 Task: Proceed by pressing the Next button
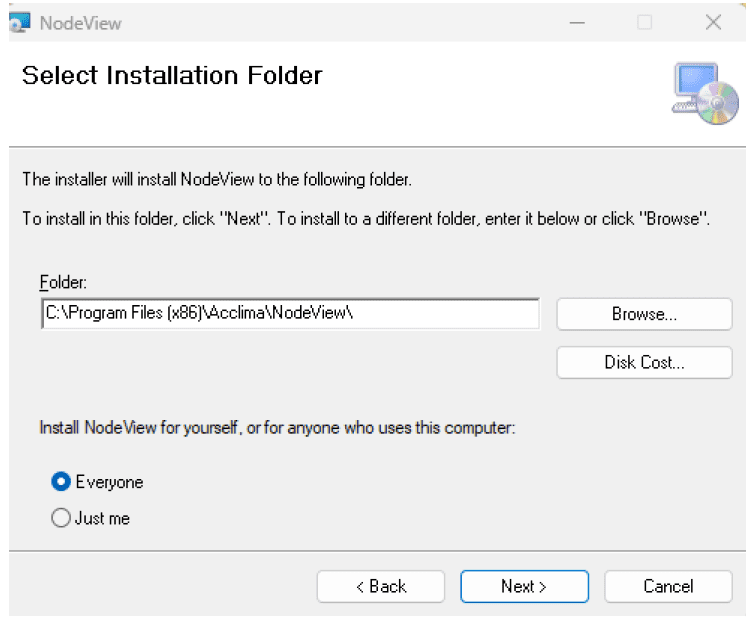pyautogui.click(x=524, y=586)
